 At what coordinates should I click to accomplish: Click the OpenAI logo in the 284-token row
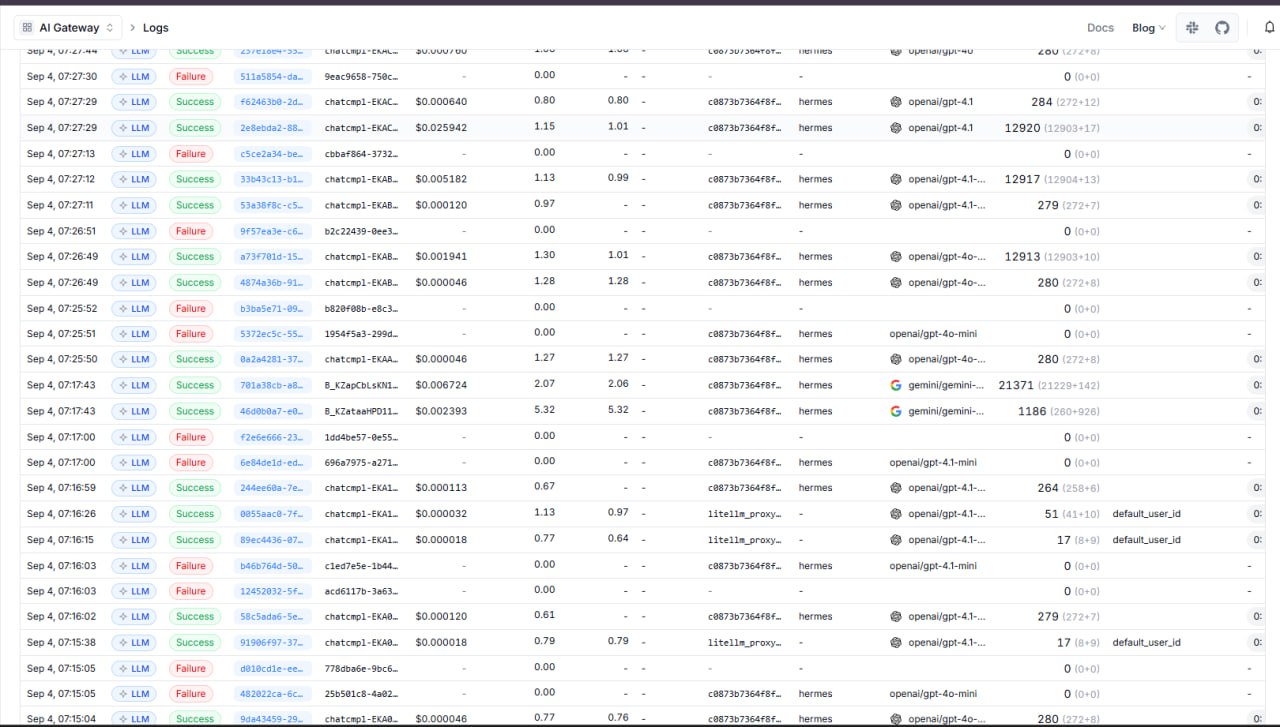click(896, 102)
